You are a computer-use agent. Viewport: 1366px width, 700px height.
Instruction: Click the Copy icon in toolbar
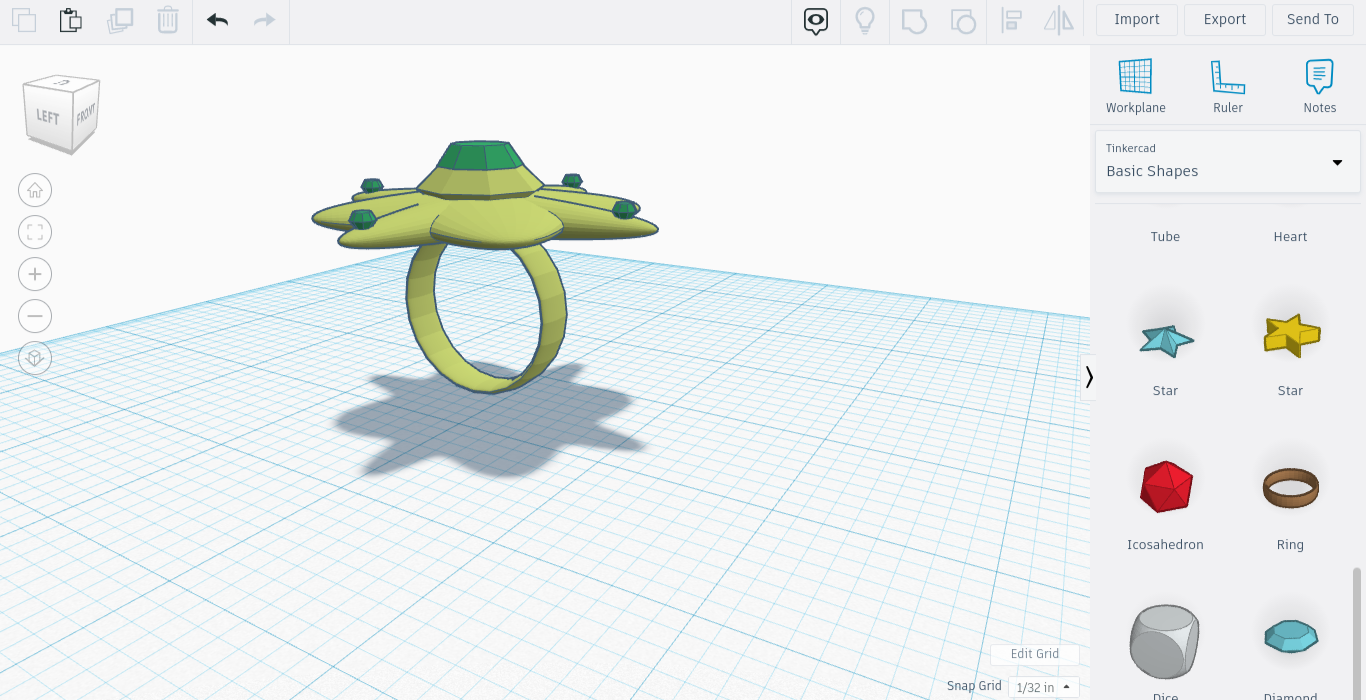coord(24,20)
